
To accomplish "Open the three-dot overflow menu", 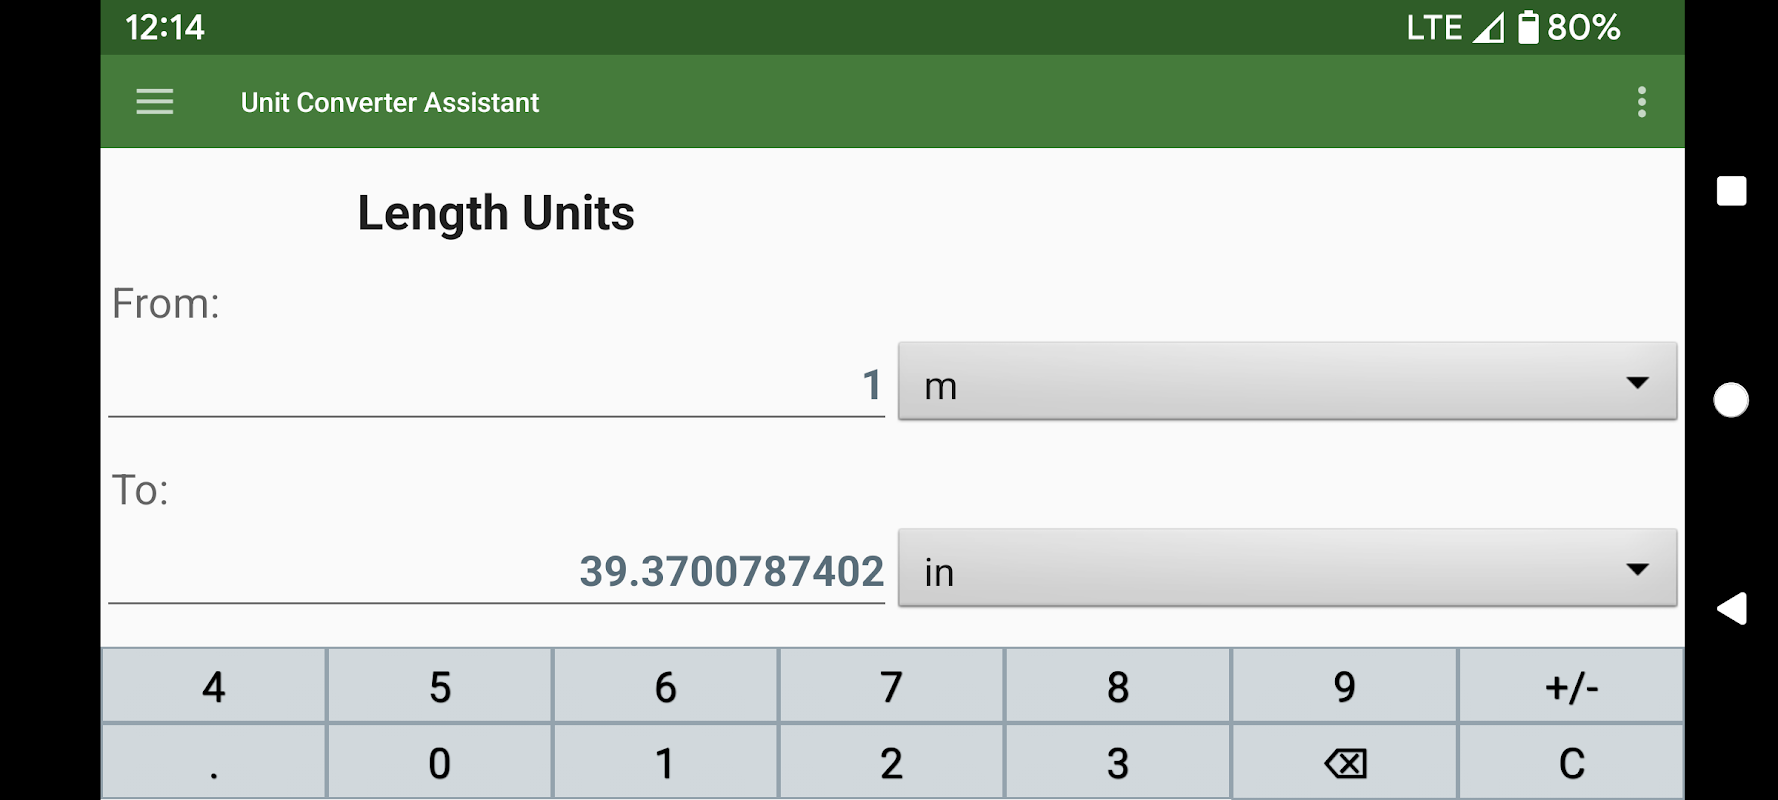I will pos(1641,102).
